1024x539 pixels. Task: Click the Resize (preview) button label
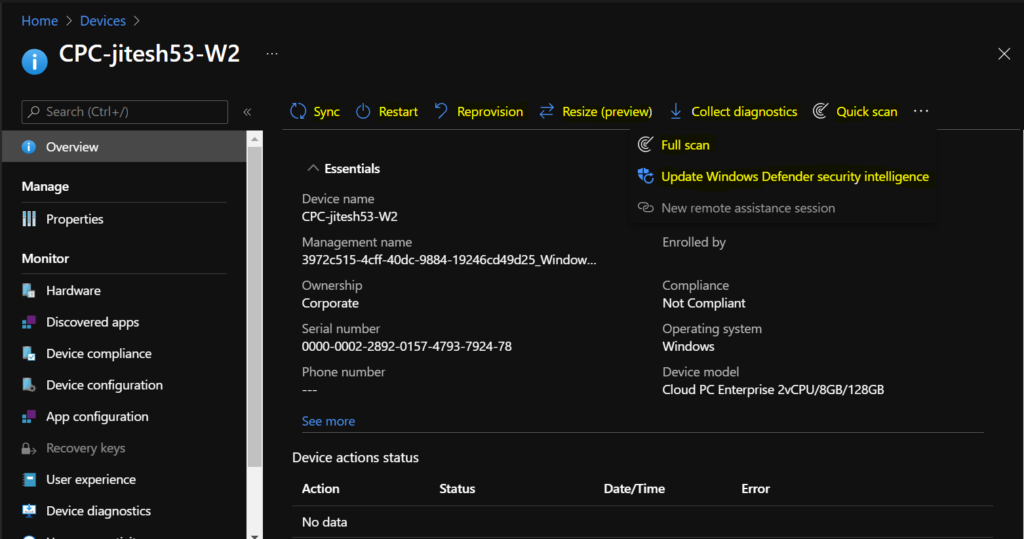(607, 112)
